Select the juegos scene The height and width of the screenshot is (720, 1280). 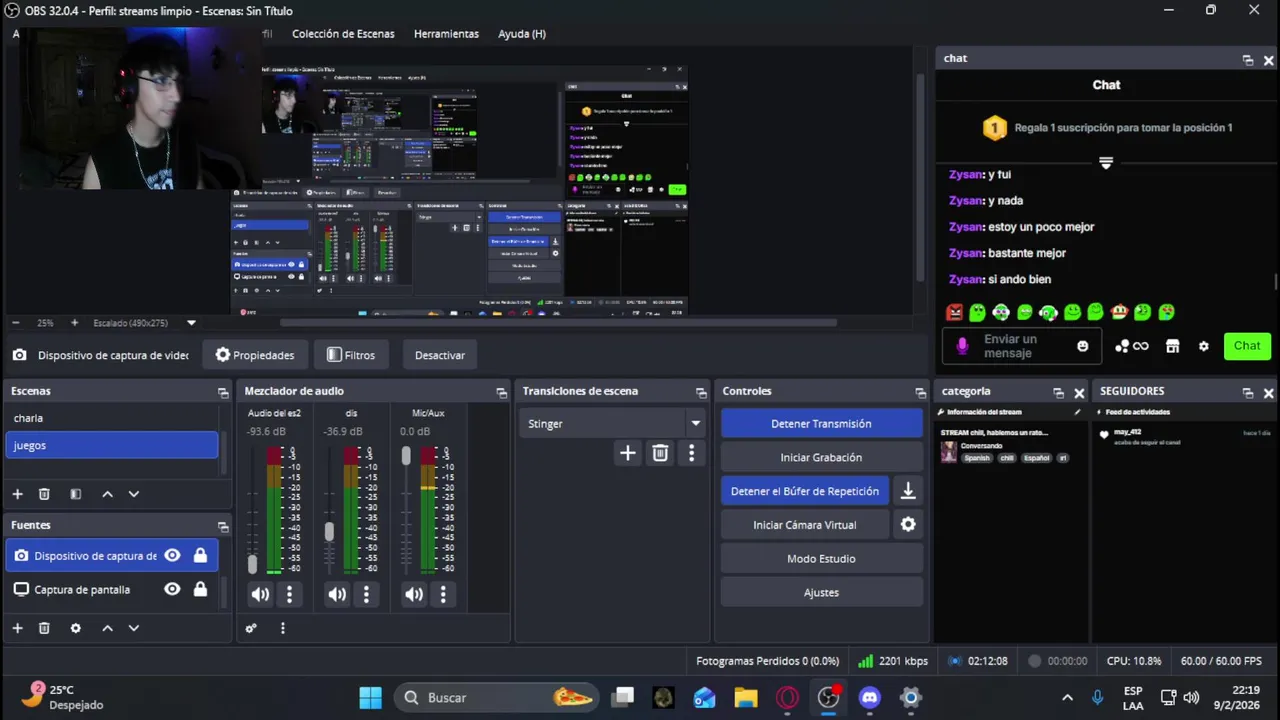click(111, 445)
